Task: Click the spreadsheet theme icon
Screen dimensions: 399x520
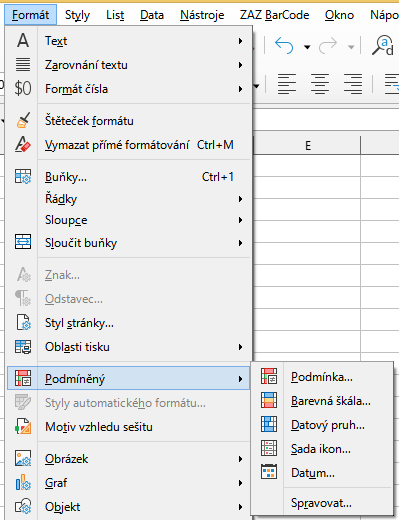Action: point(23,427)
